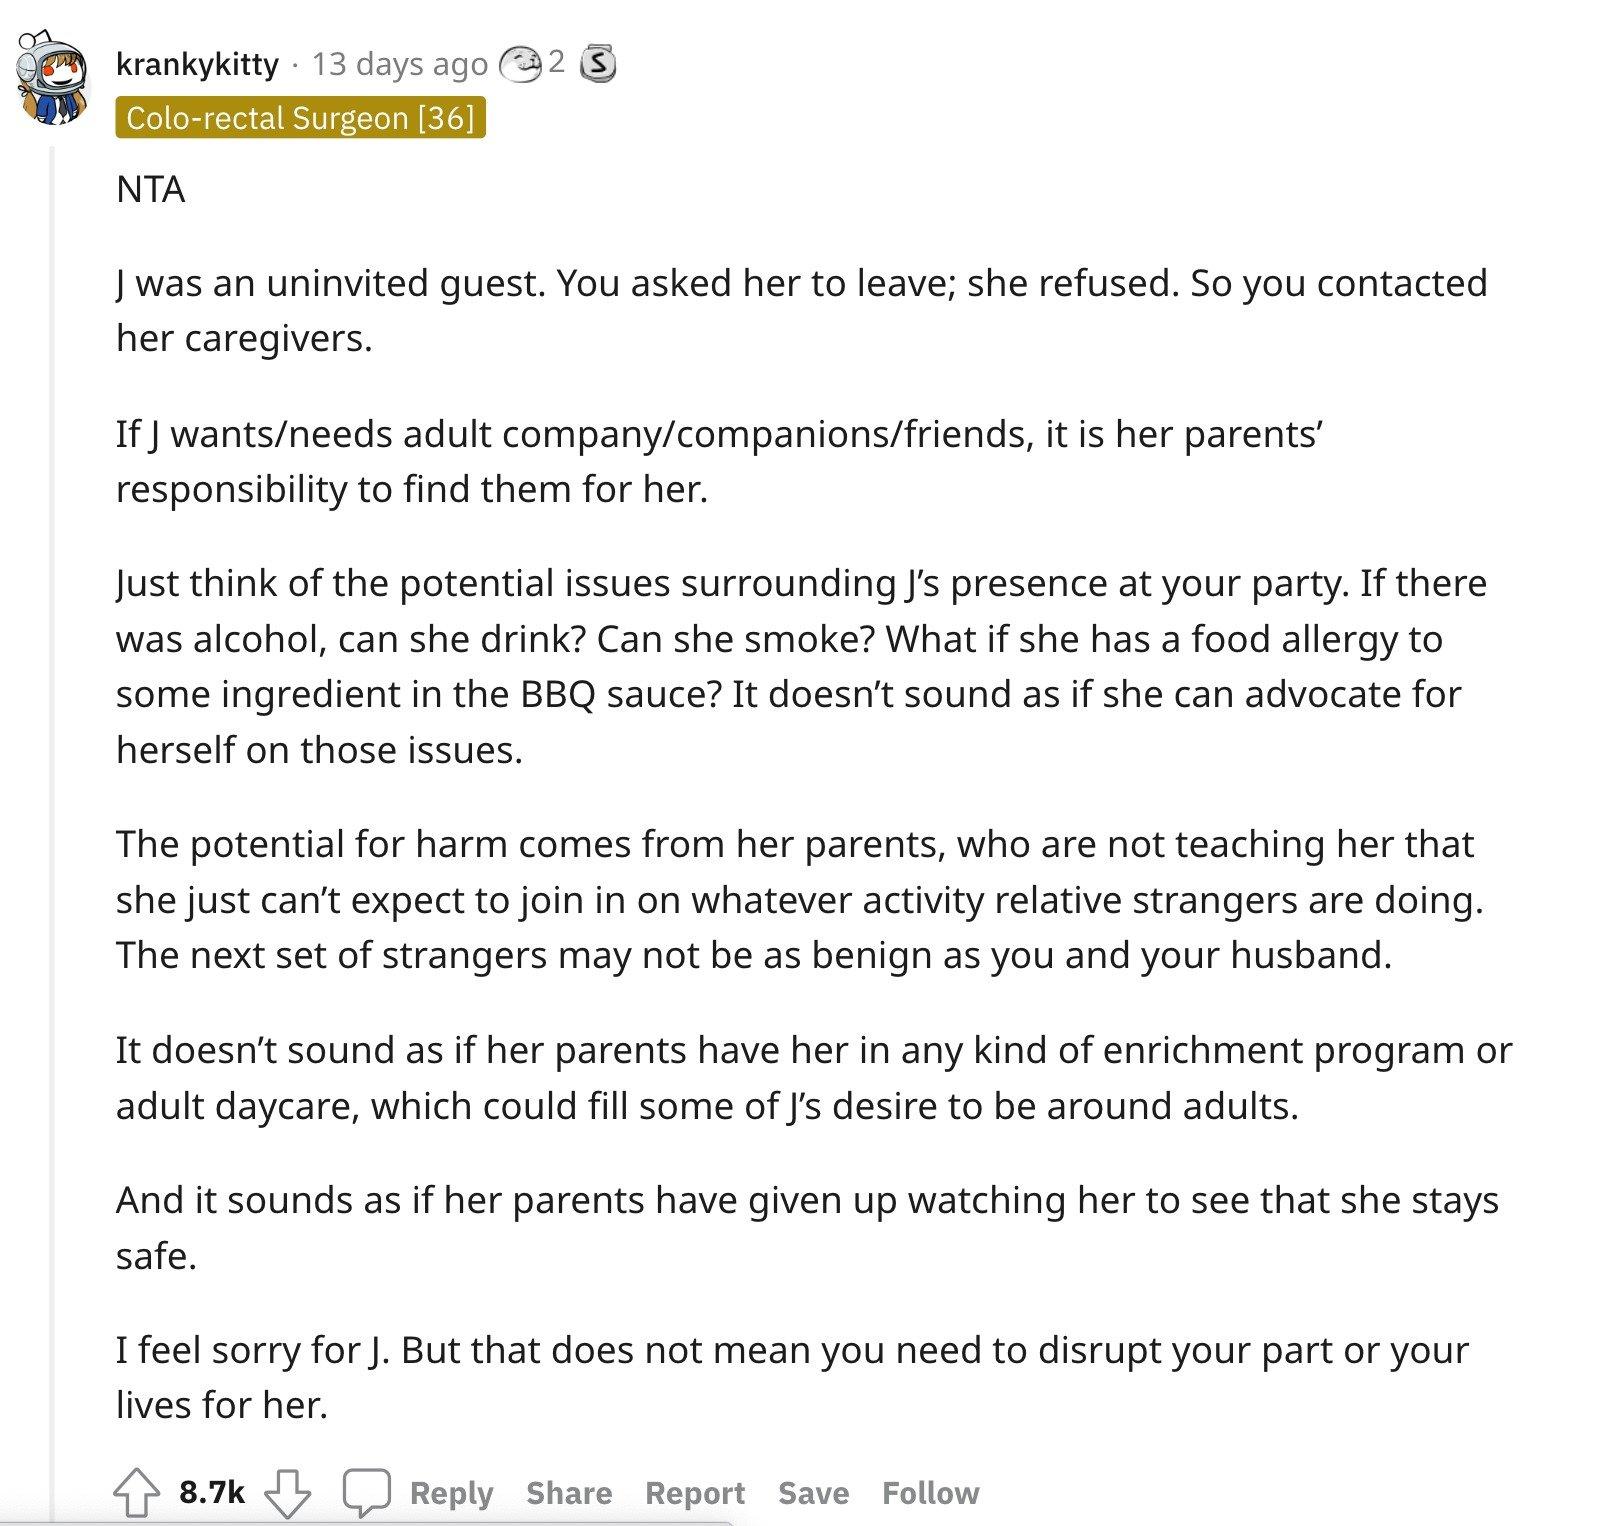Click the Reply button
Image resolution: width=1622 pixels, height=1526 pixels.
pos(451,1493)
